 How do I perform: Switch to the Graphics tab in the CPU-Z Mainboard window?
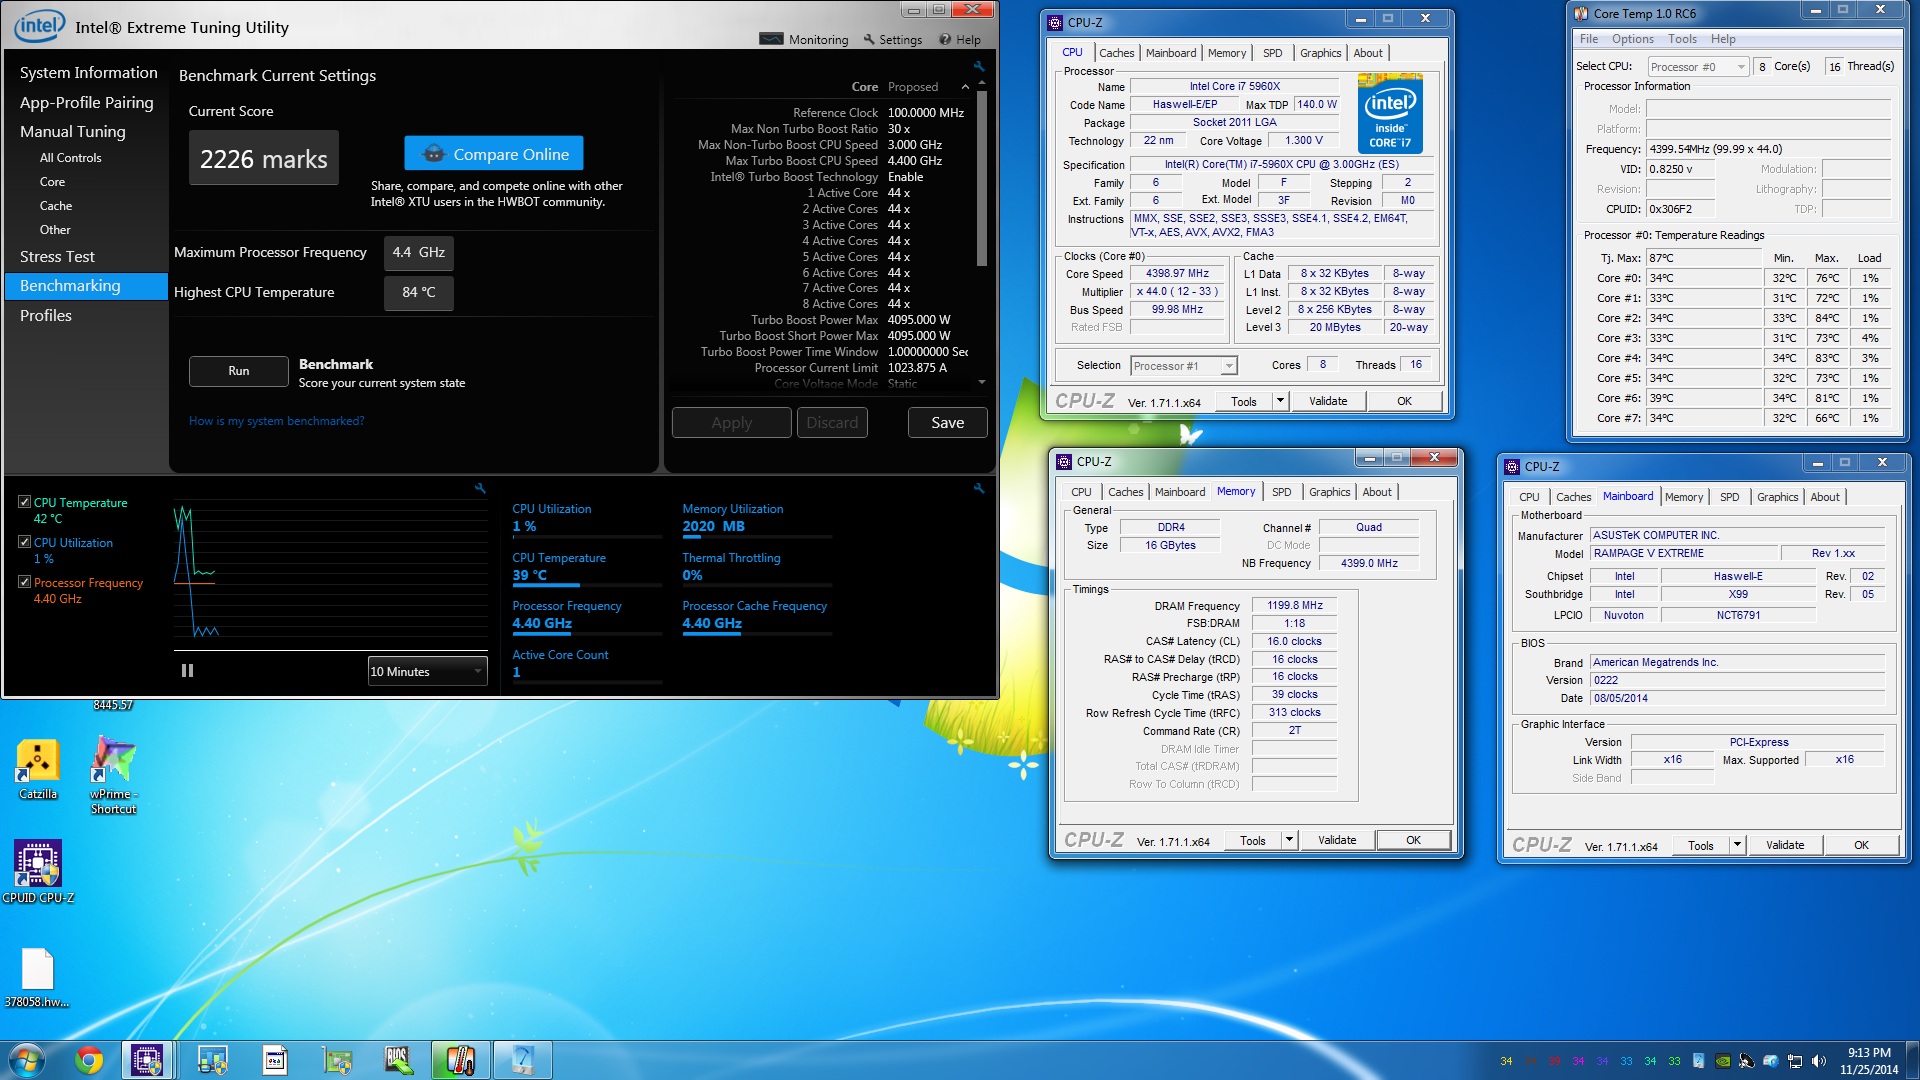click(x=1777, y=497)
